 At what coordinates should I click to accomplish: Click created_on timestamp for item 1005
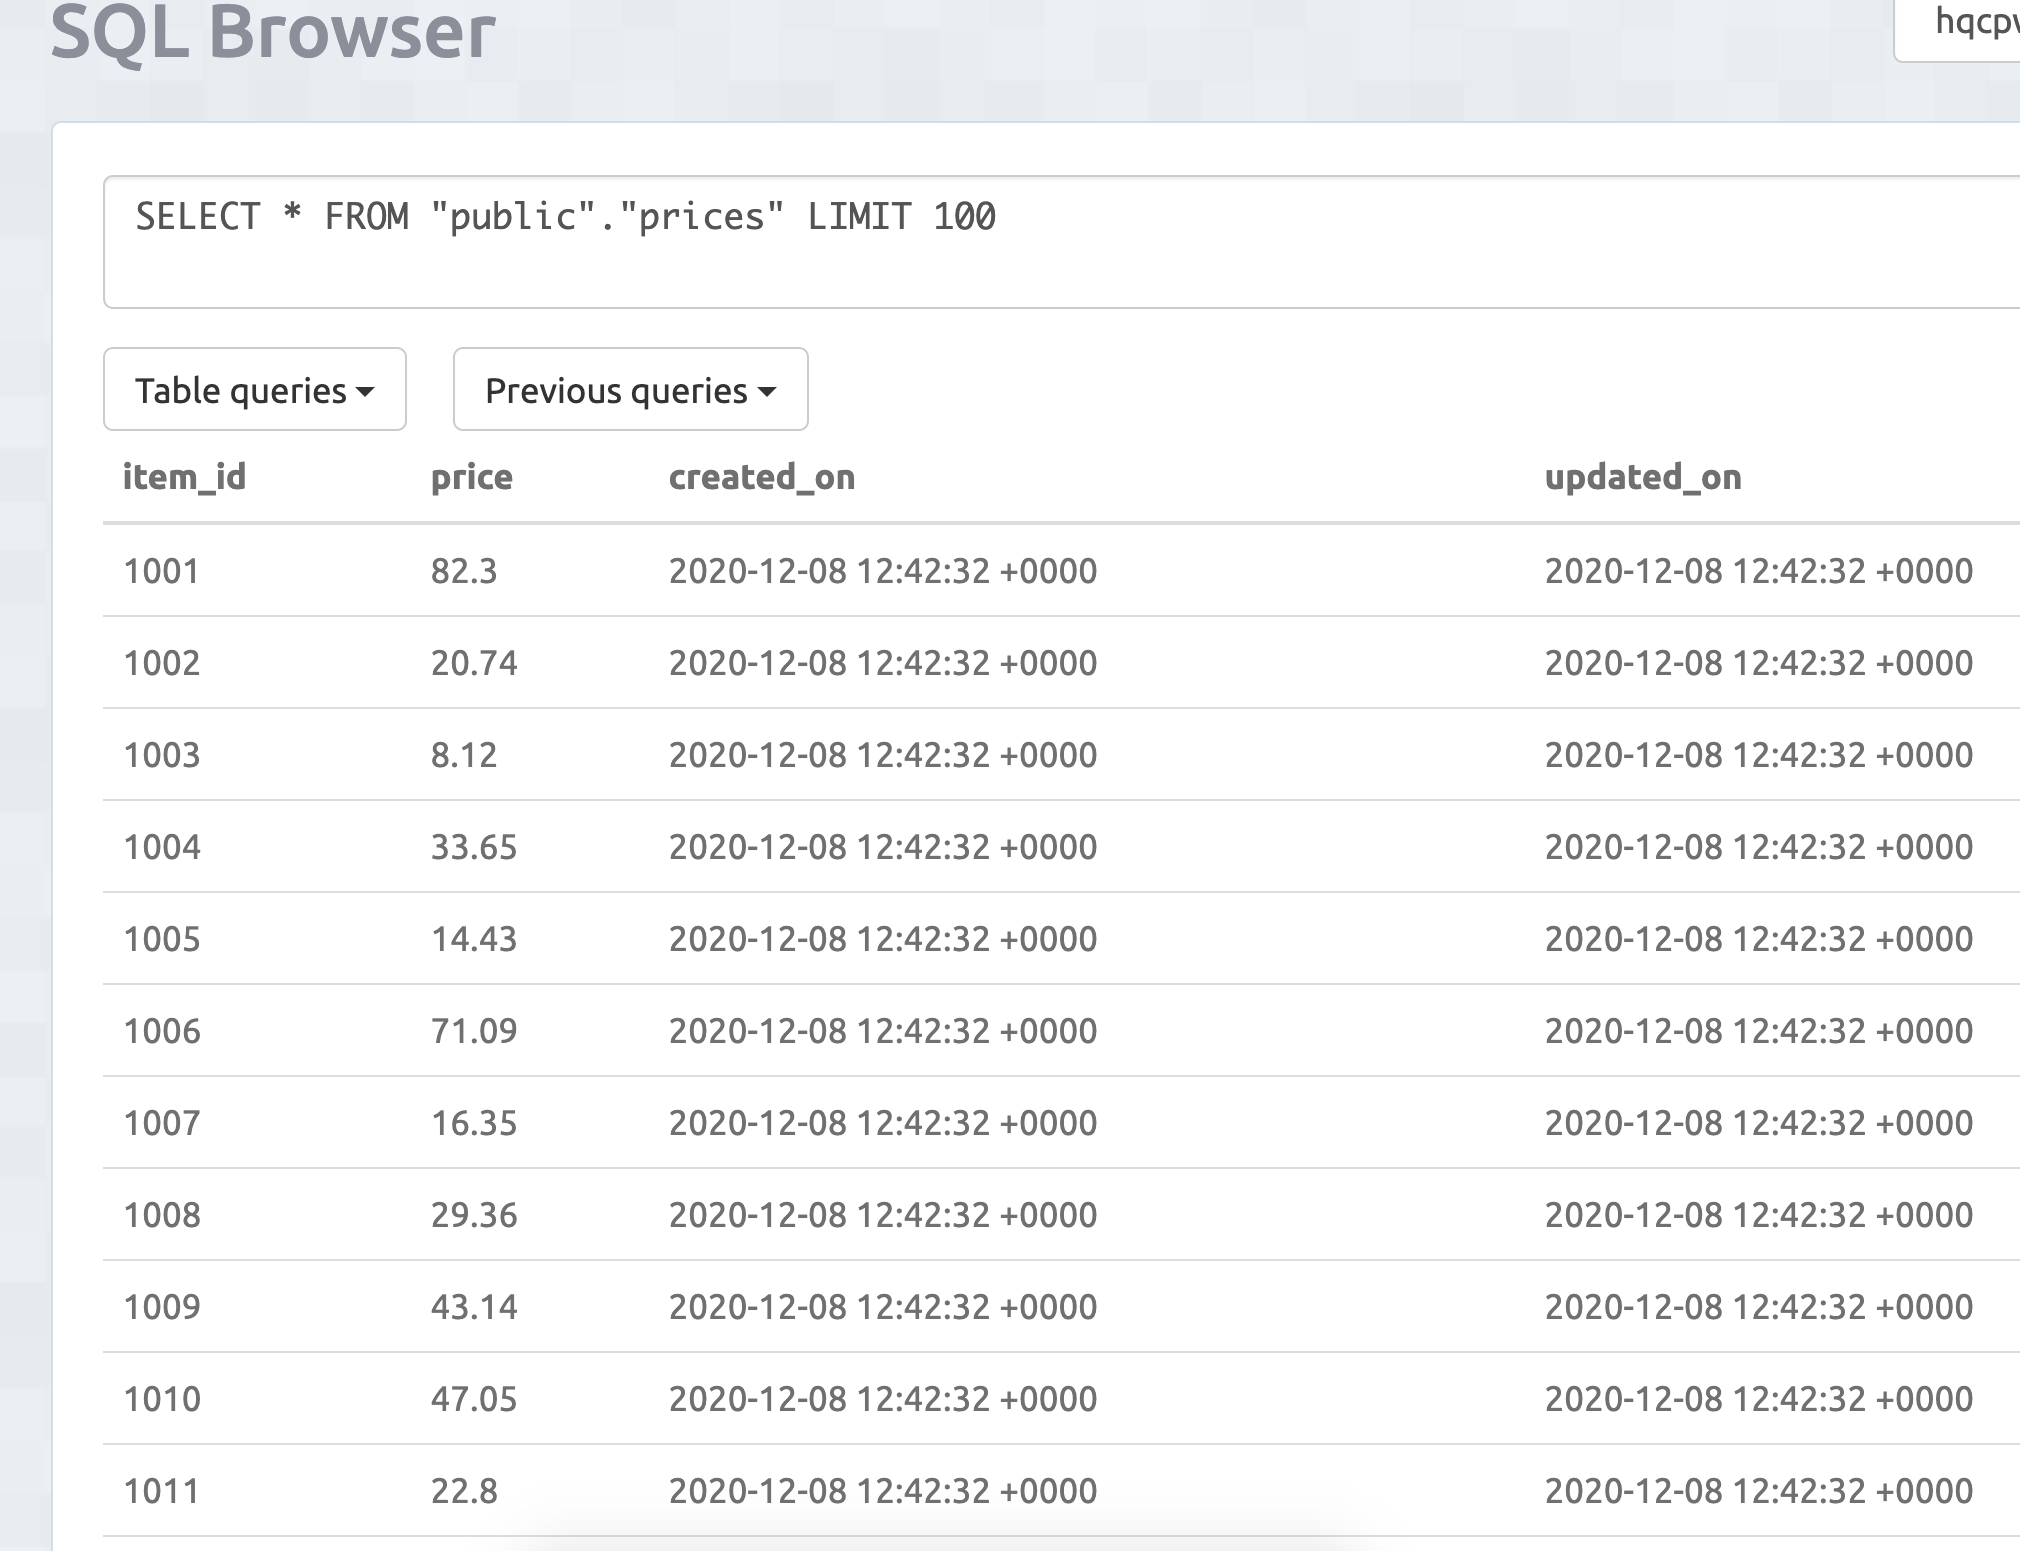click(882, 939)
